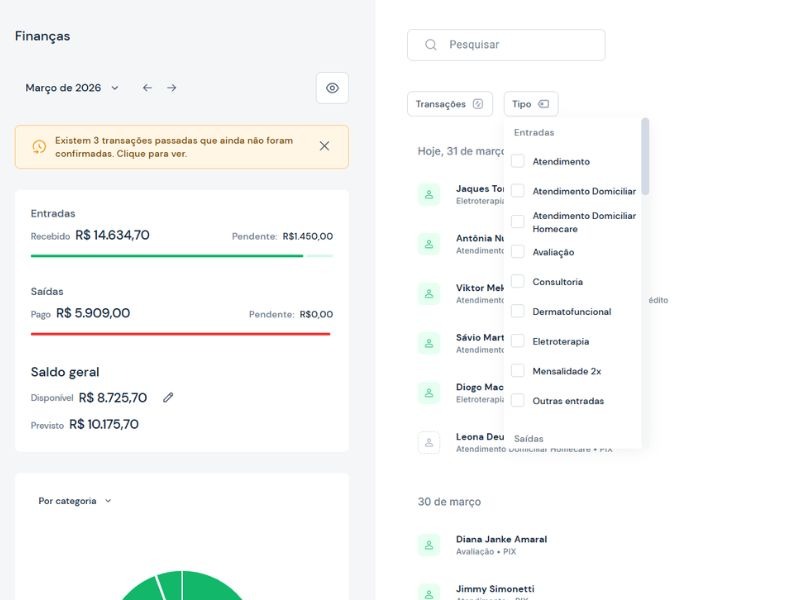Image resolution: width=800 pixels, height=600 pixels.
Task: Click the person icon beside Leona transaction
Action: tap(429, 442)
